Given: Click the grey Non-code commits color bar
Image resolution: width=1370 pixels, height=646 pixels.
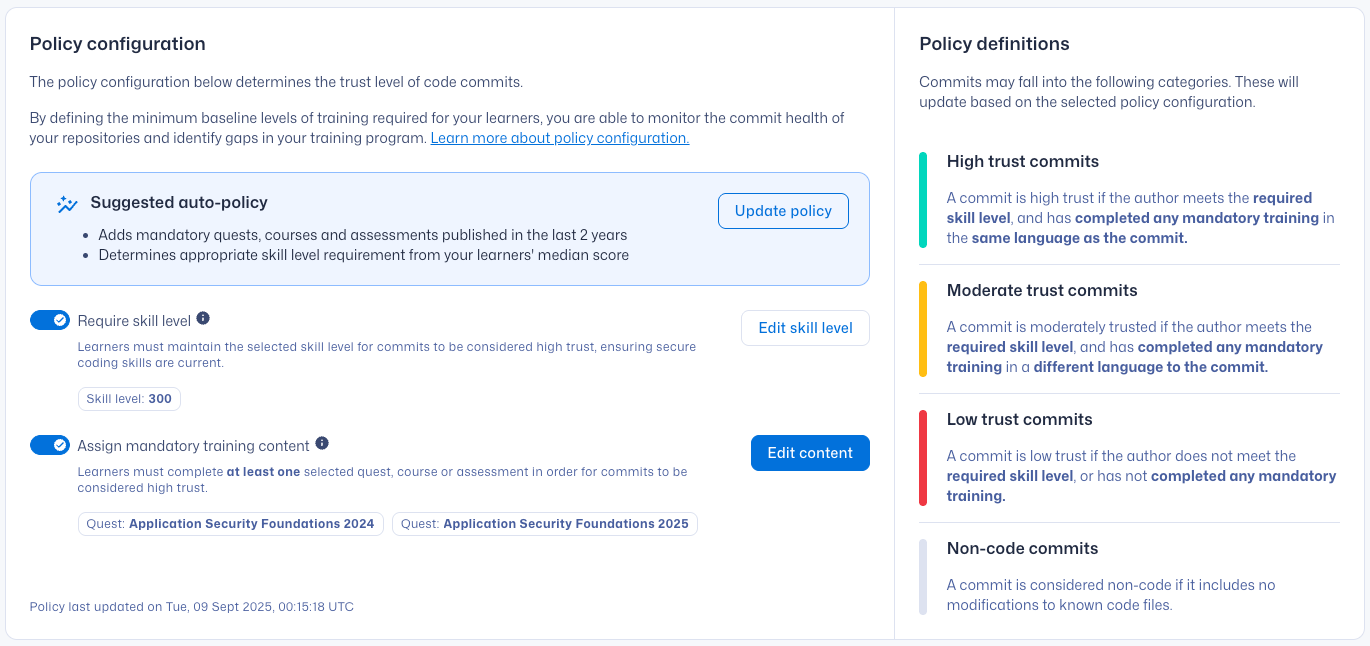Looking at the screenshot, I should [923, 577].
